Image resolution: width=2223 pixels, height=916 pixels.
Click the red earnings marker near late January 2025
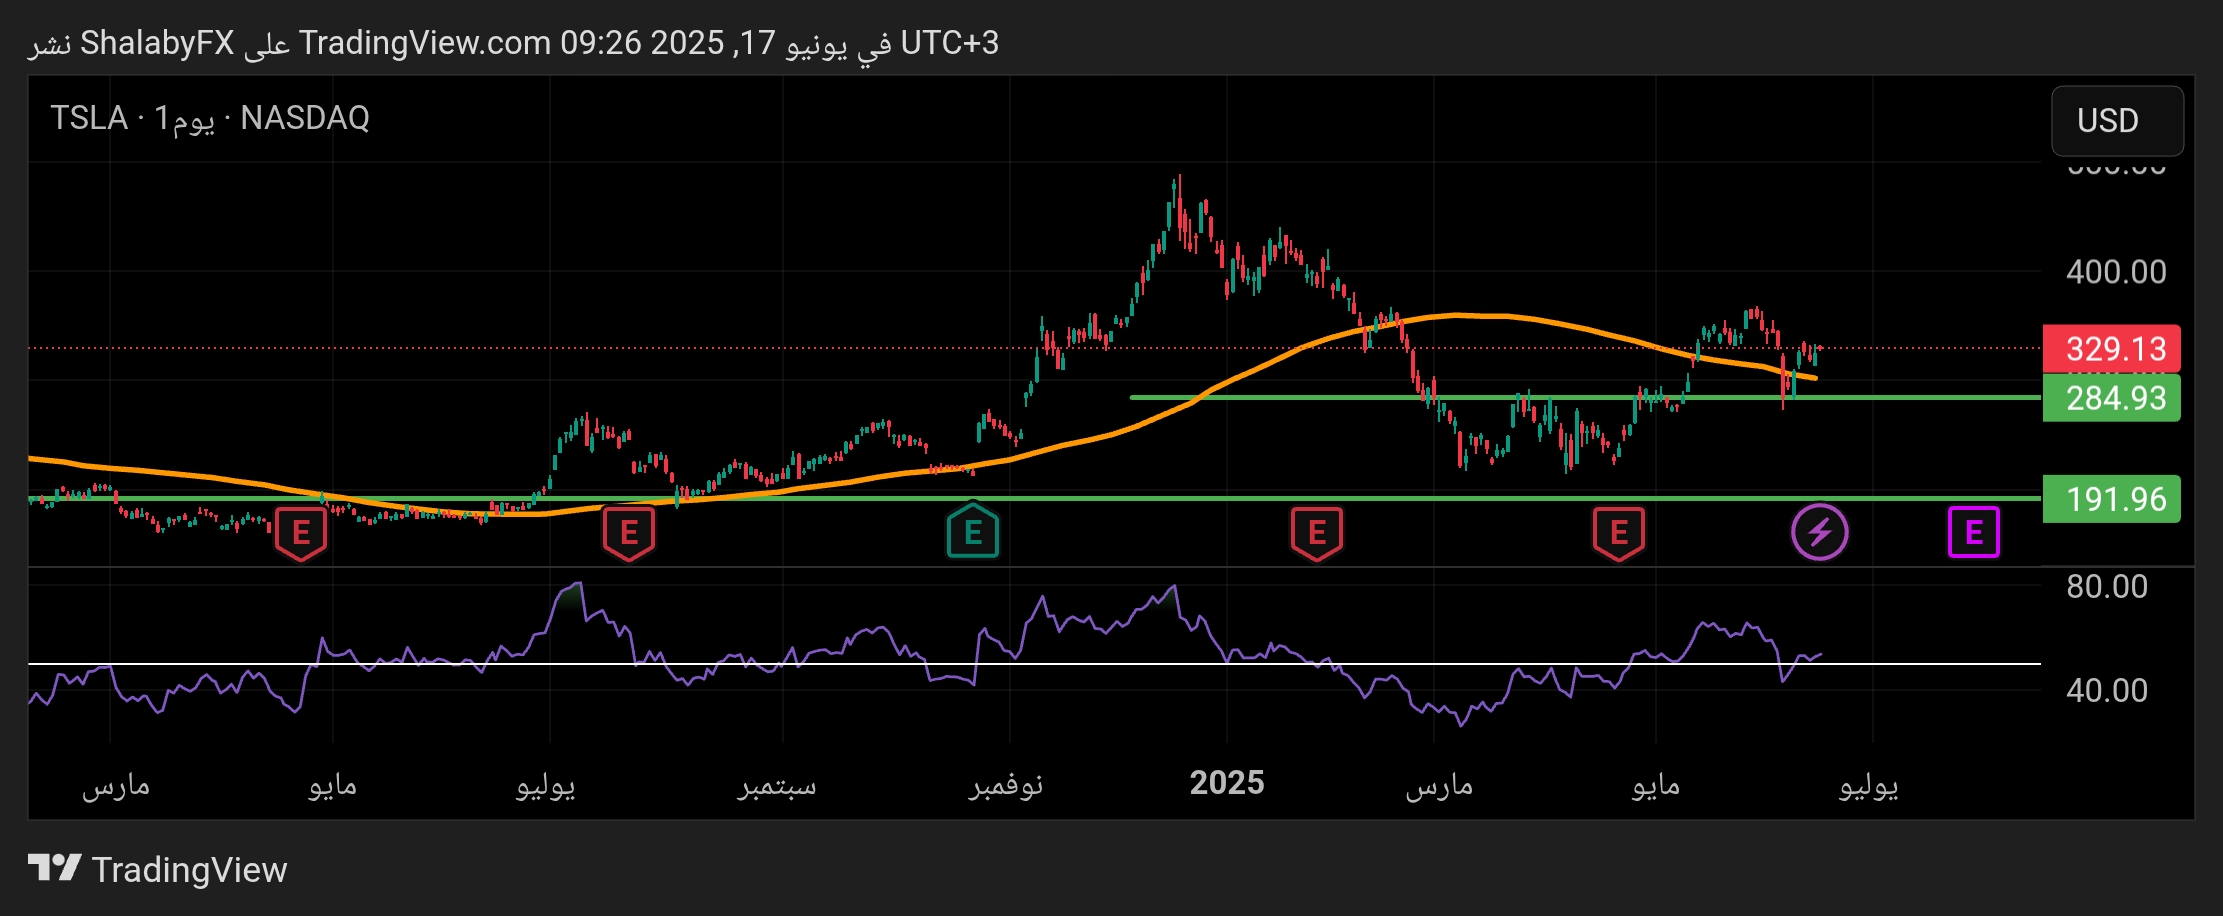(1317, 534)
